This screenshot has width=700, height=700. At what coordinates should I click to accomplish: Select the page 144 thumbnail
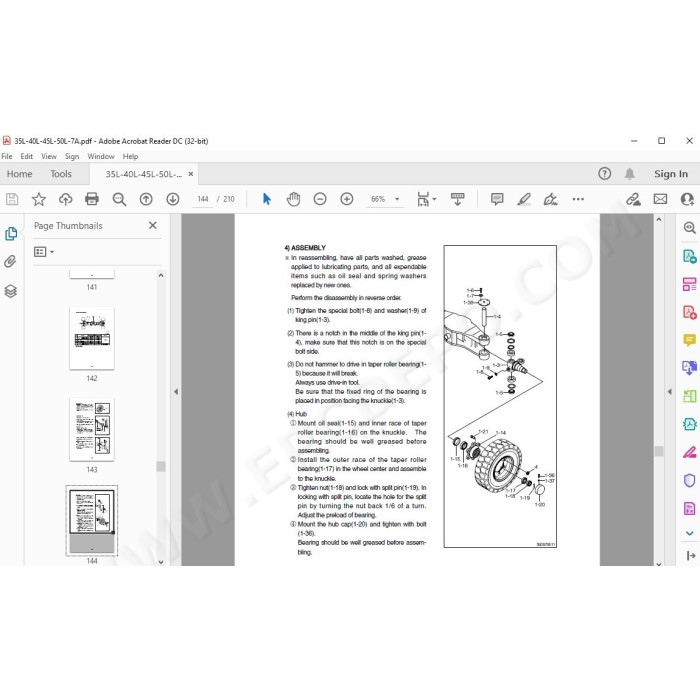(x=92, y=521)
